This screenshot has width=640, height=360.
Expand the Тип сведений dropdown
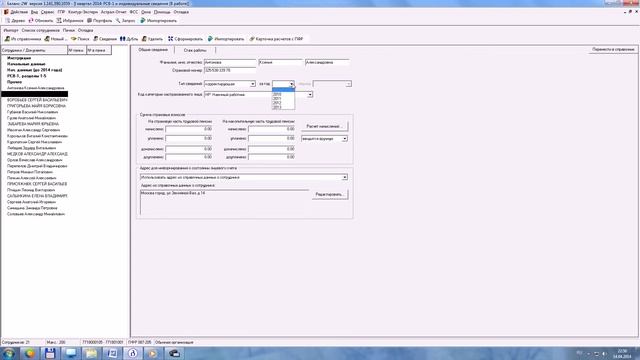252,84
